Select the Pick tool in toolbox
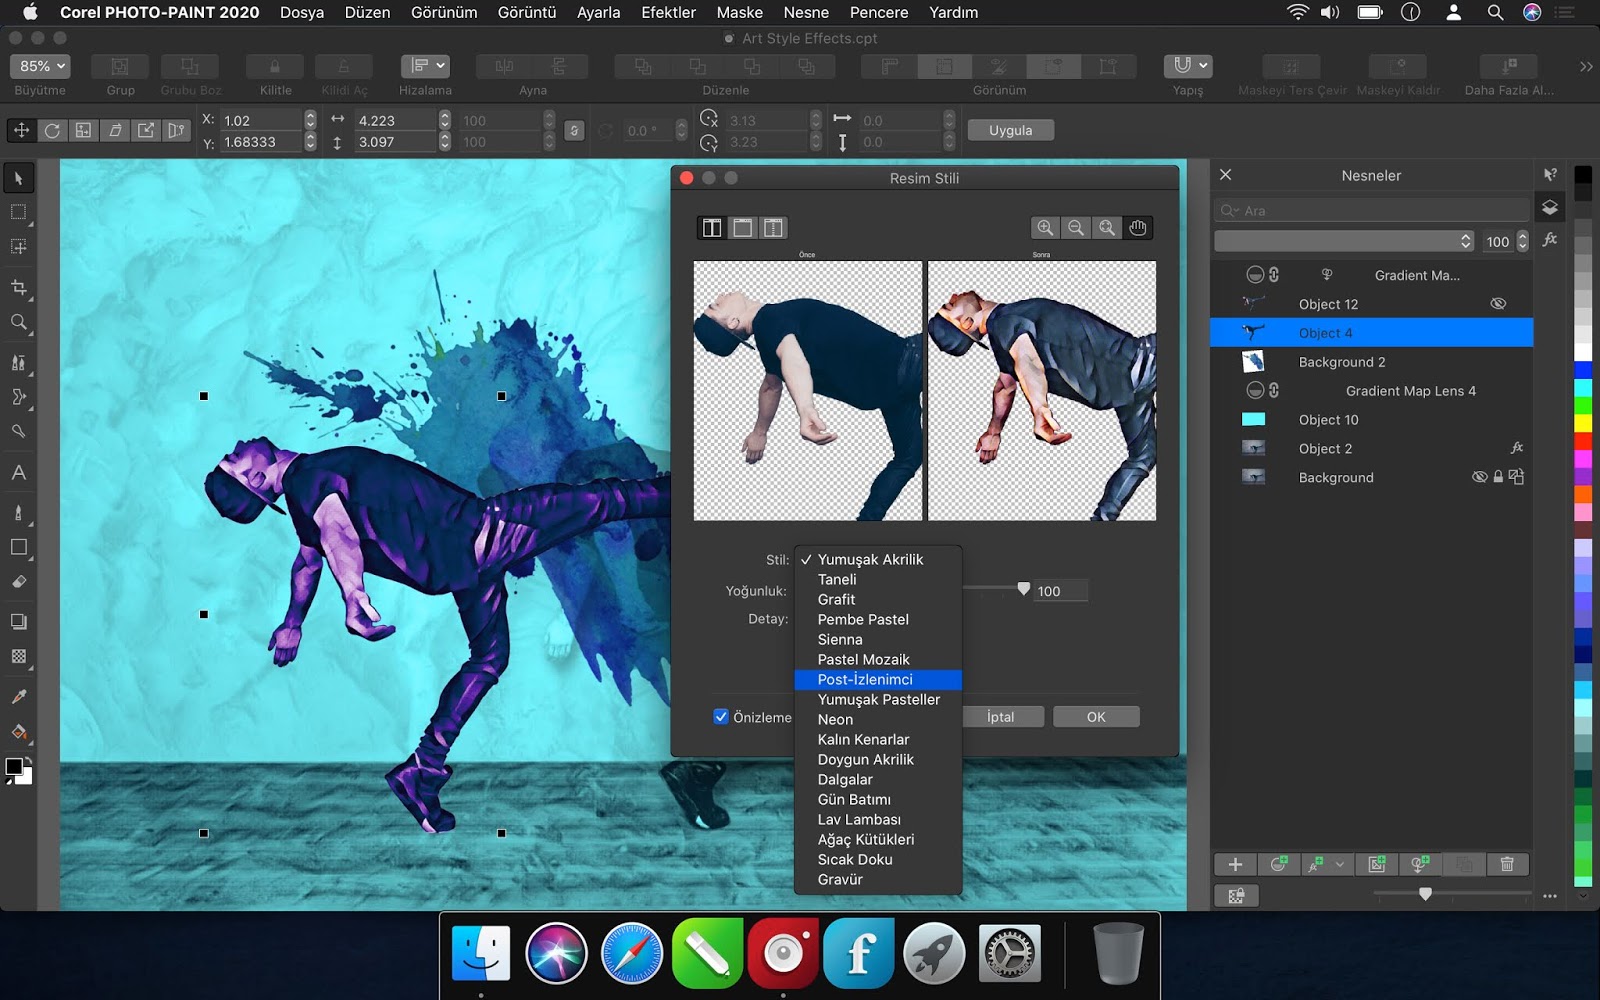Viewport: 1600px width, 1000px height. coord(18,178)
